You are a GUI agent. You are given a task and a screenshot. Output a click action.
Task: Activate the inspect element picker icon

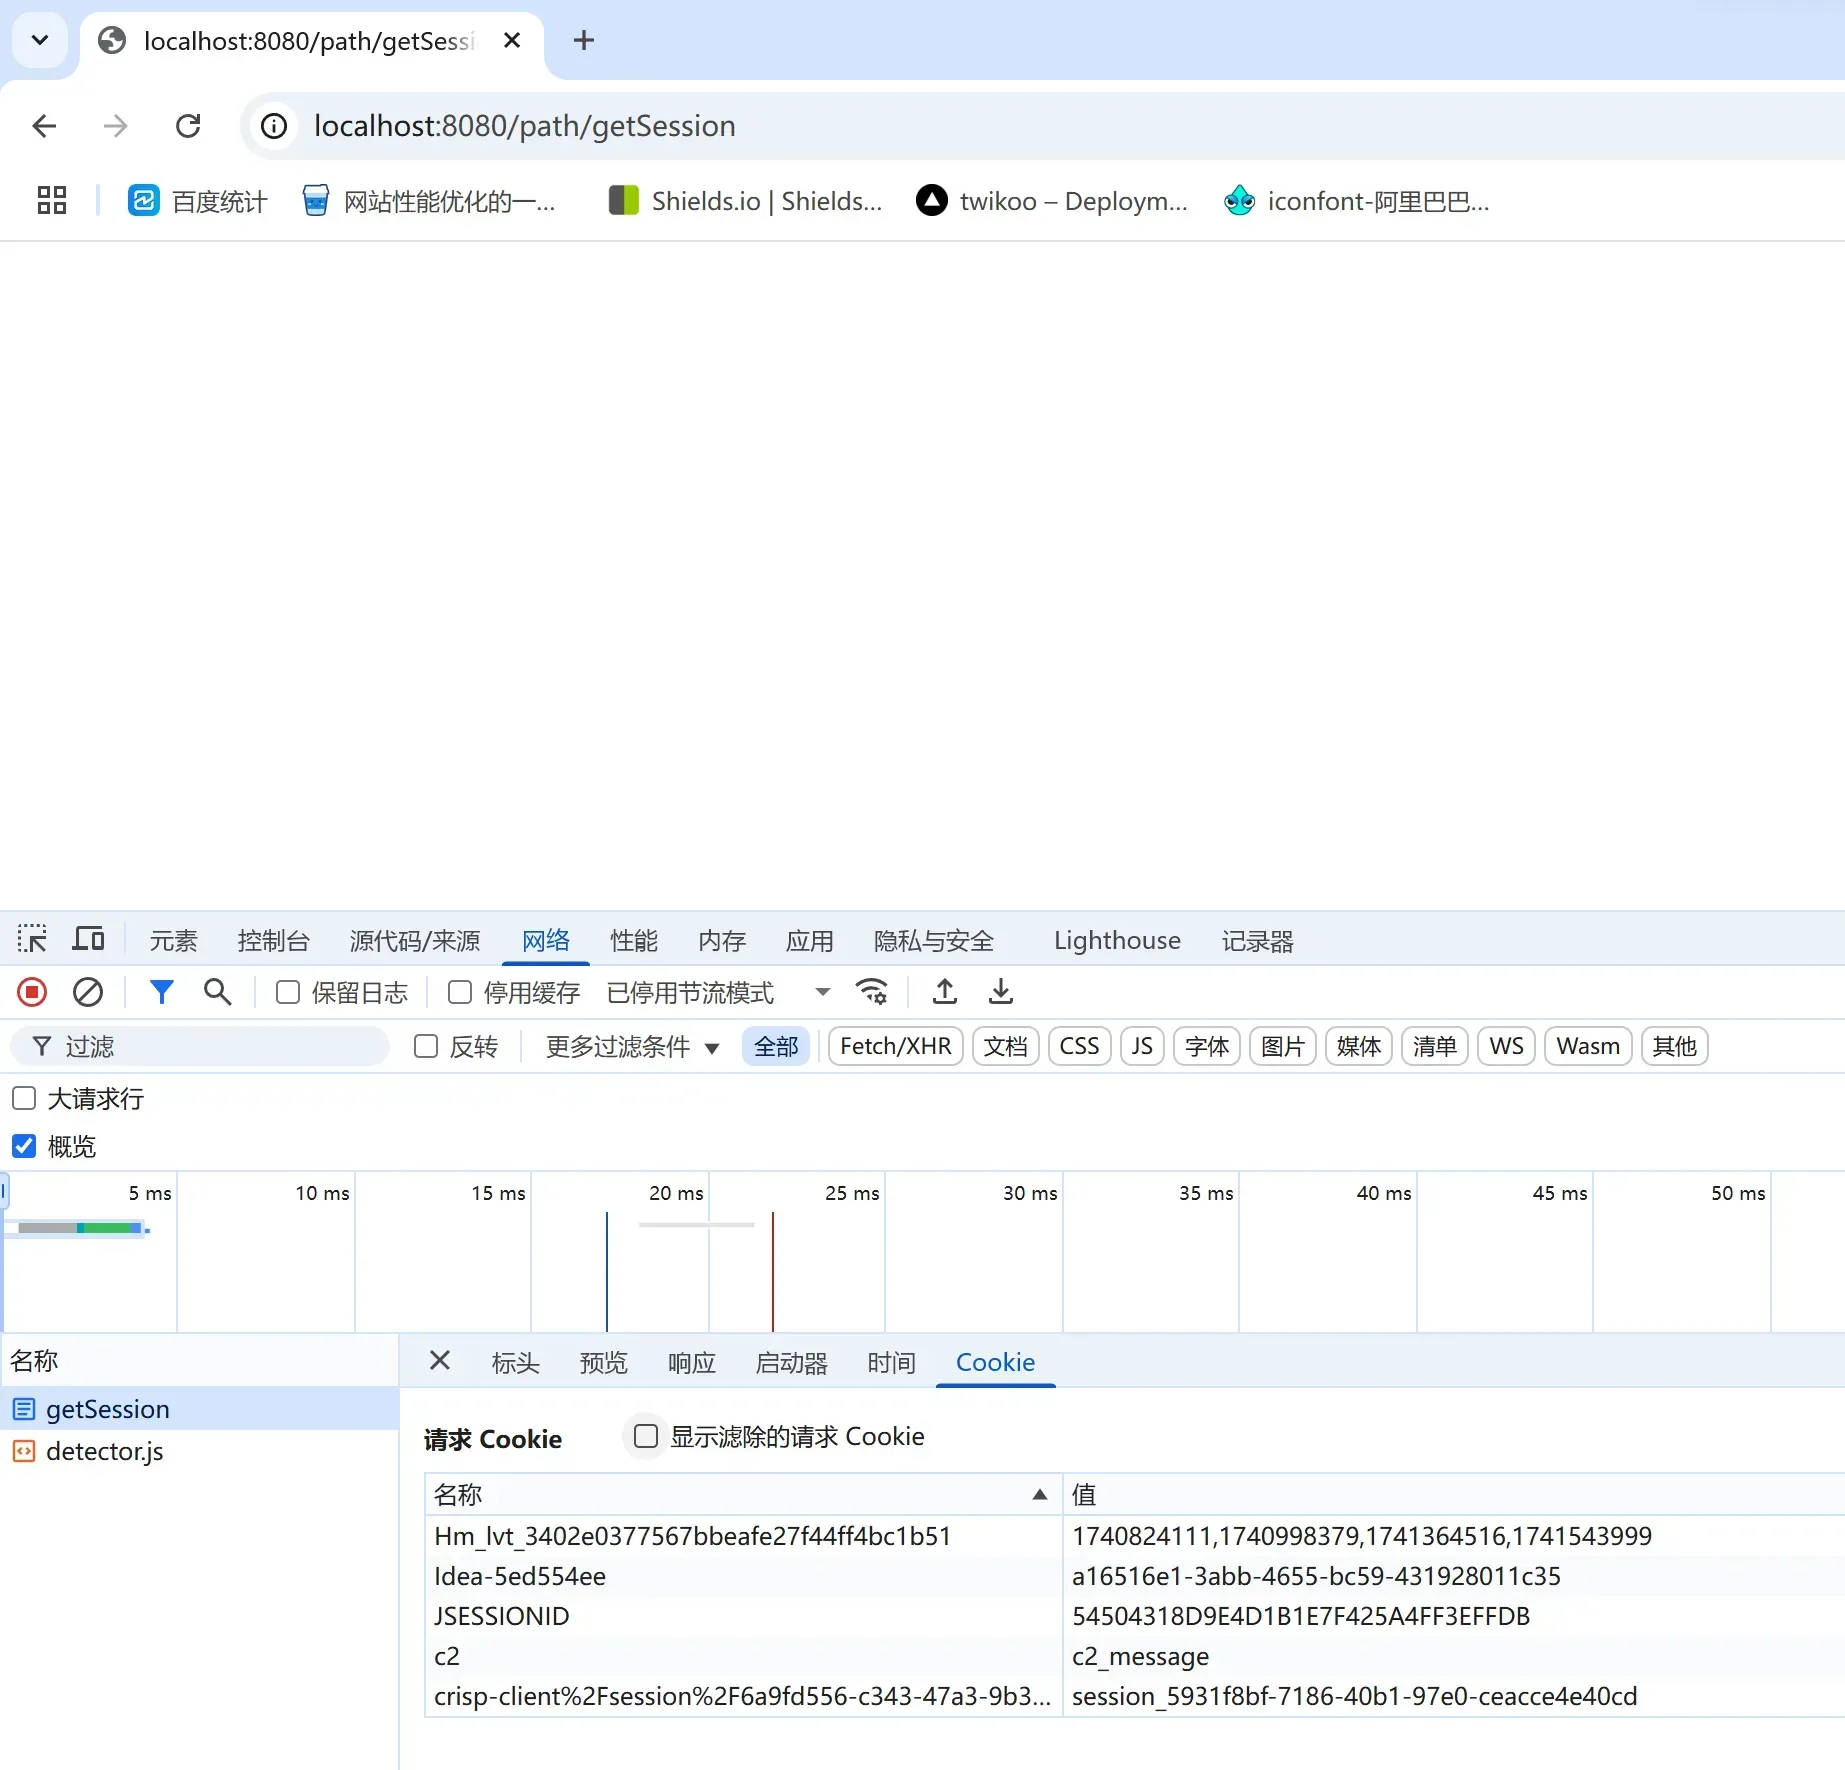(32, 940)
